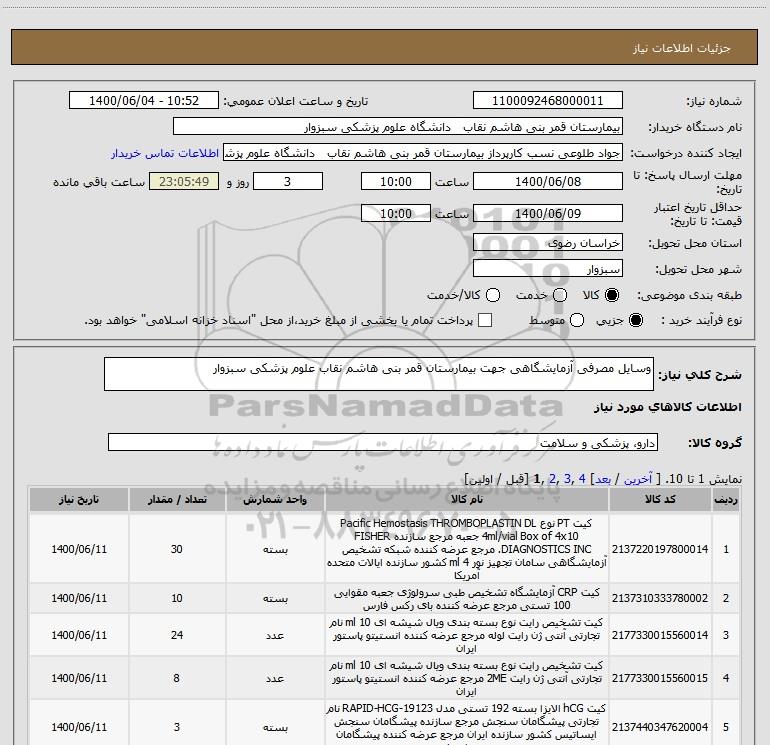Click the reply deadline hour 10:00 field
The height and width of the screenshot is (745, 770).
click(396, 181)
